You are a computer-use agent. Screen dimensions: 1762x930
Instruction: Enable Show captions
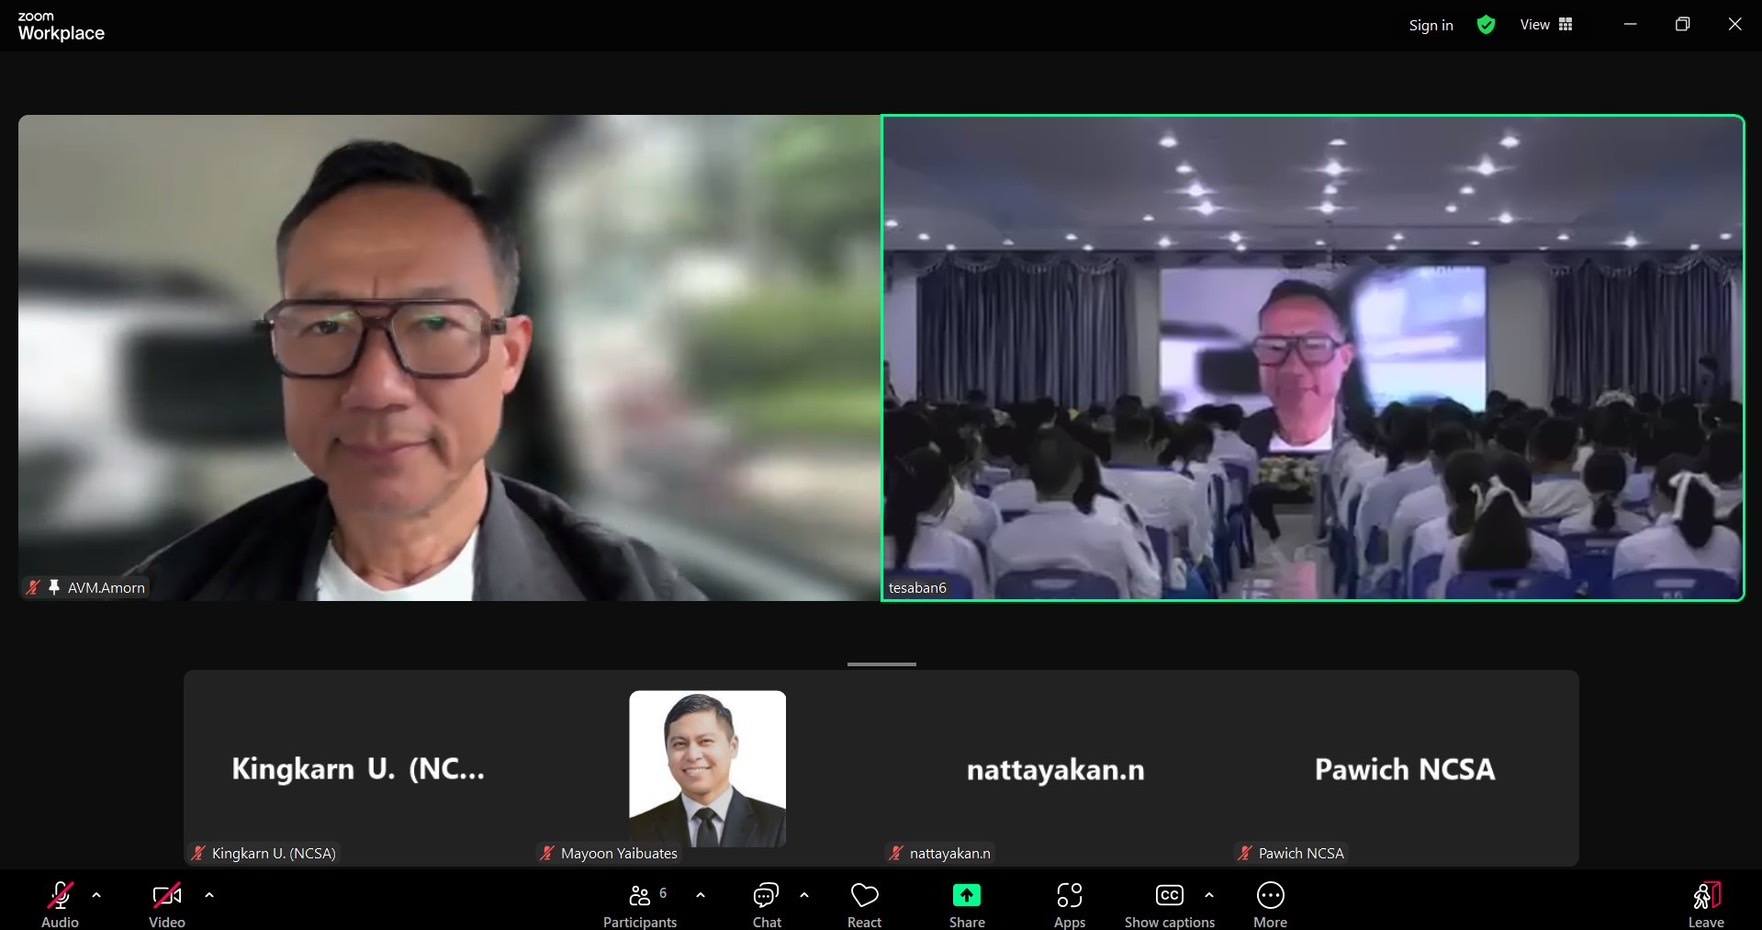[x=1169, y=904]
